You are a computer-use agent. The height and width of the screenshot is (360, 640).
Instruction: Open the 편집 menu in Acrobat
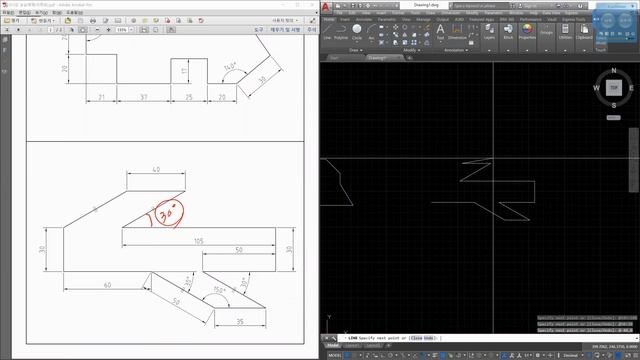[x=25, y=13]
